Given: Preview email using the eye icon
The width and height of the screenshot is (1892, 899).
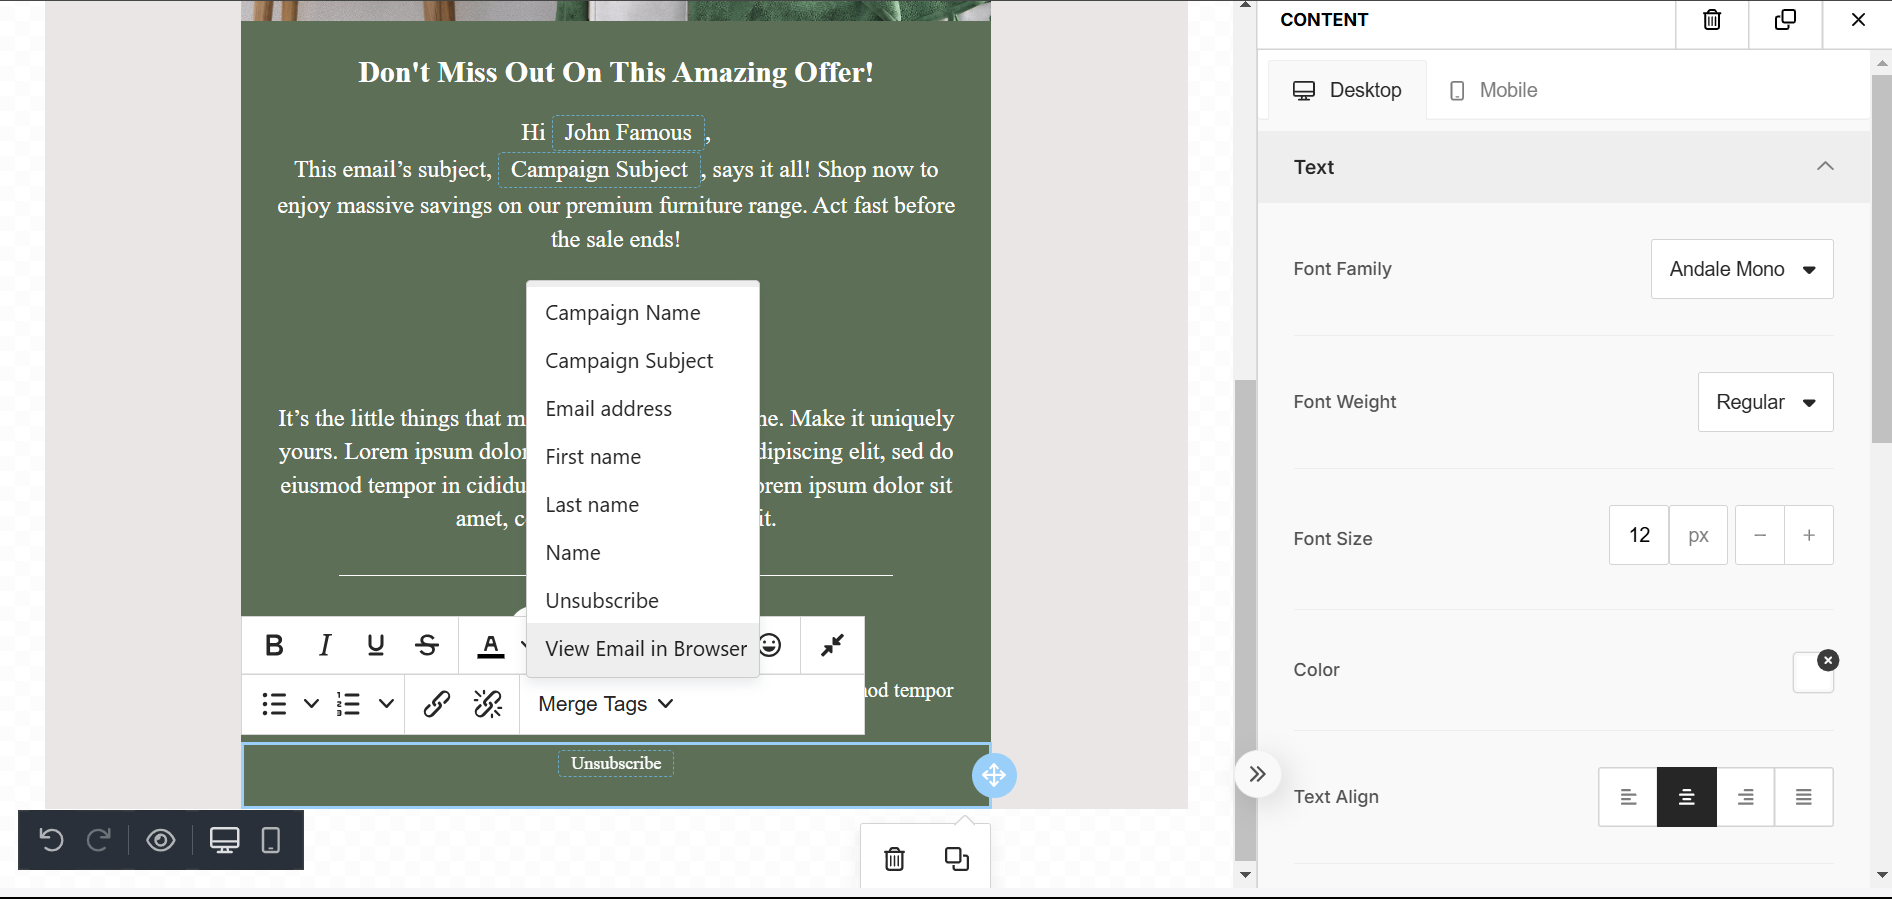Looking at the screenshot, I should [160, 840].
